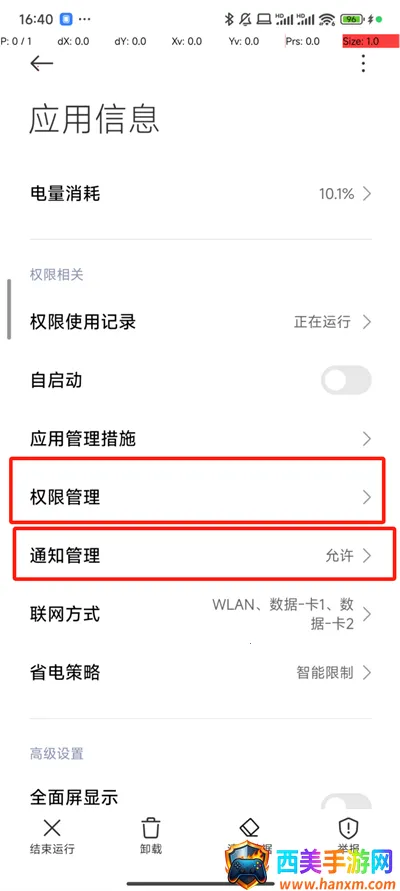400x891 pixels.
Task: Tap the eraser clear-data icon
Action: tap(249, 826)
